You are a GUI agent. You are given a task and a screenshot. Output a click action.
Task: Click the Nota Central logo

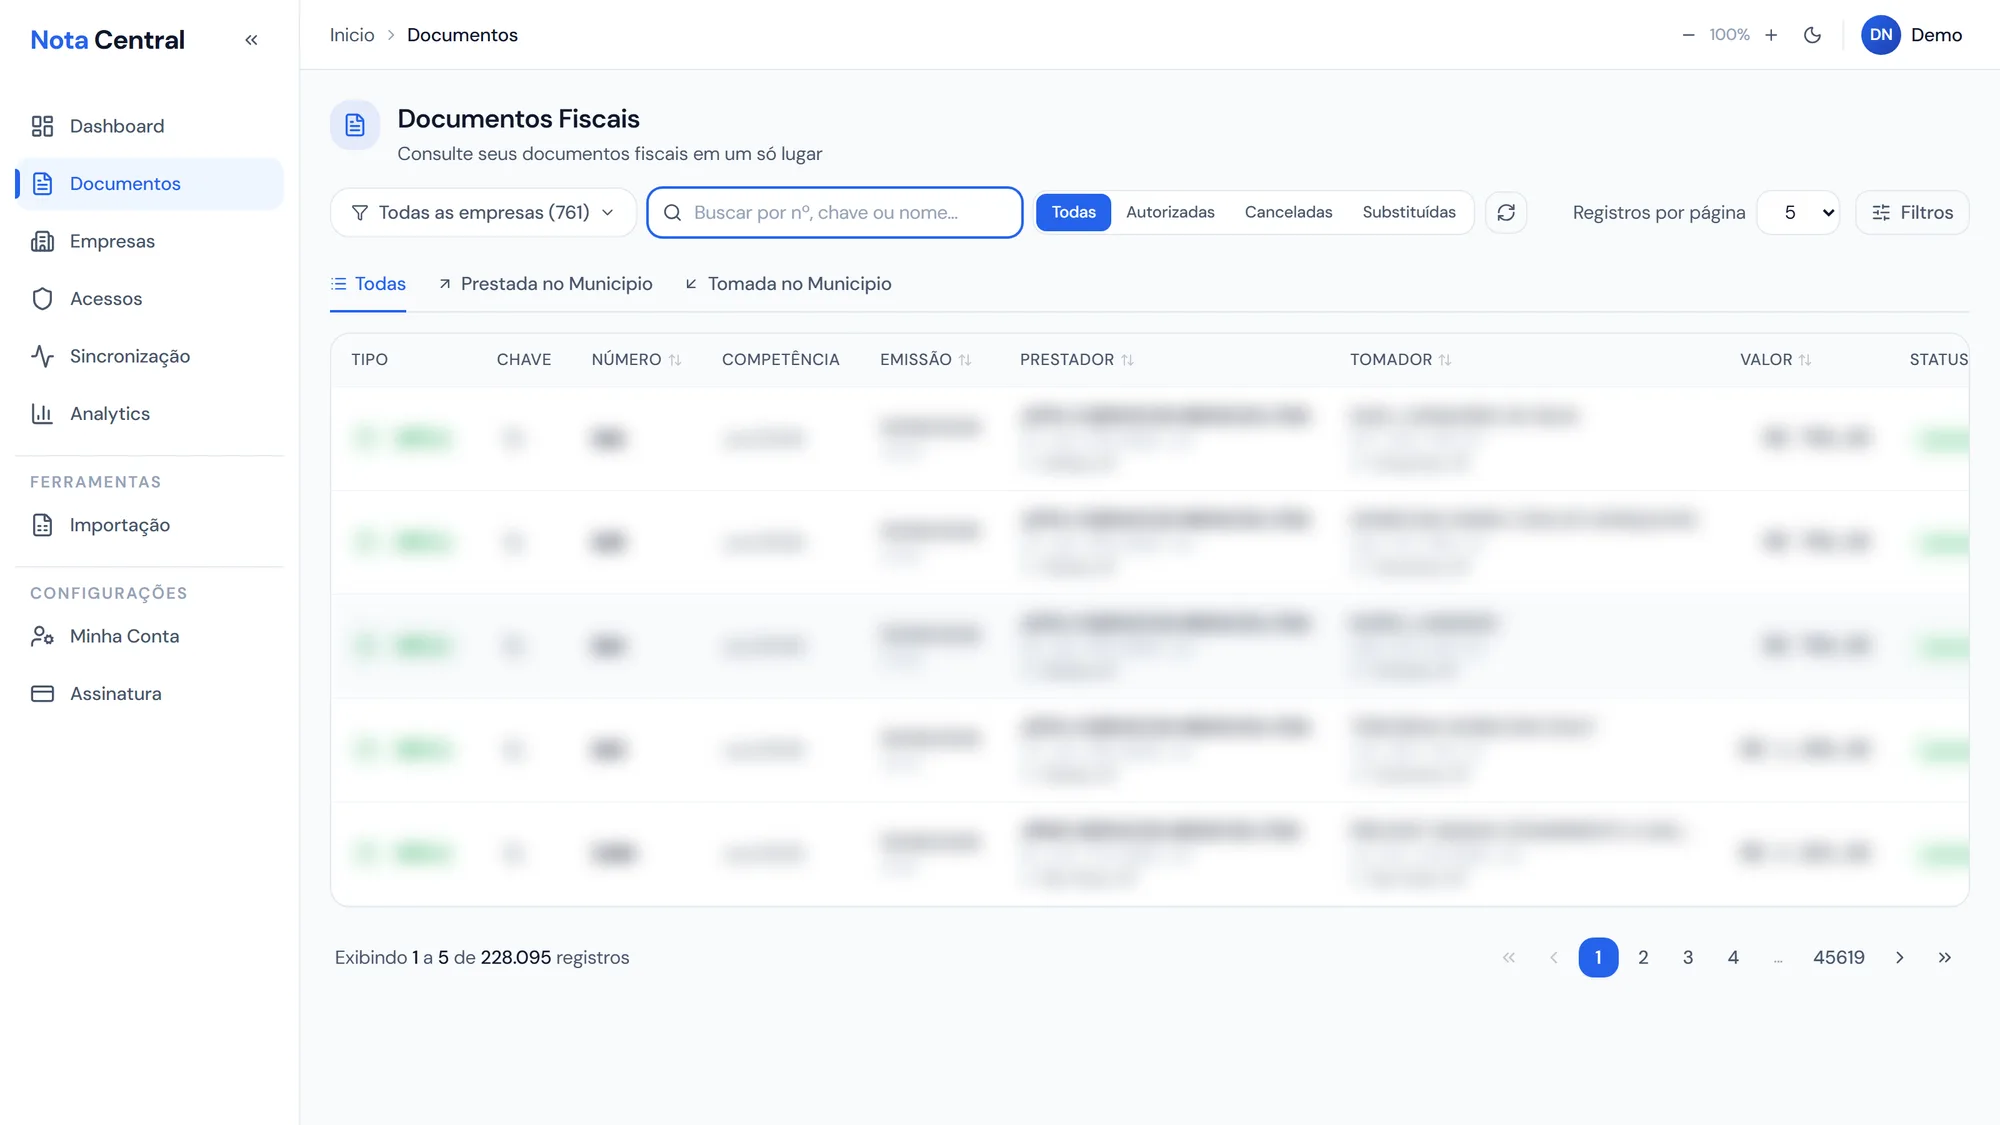(107, 40)
